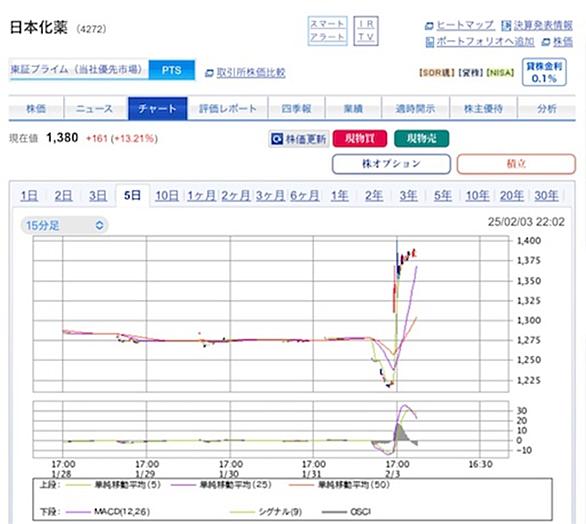Image resolution: width=586 pixels, height=524 pixels.
Task: Click the 単純移動平均(50) legend entry
Action: [339, 485]
